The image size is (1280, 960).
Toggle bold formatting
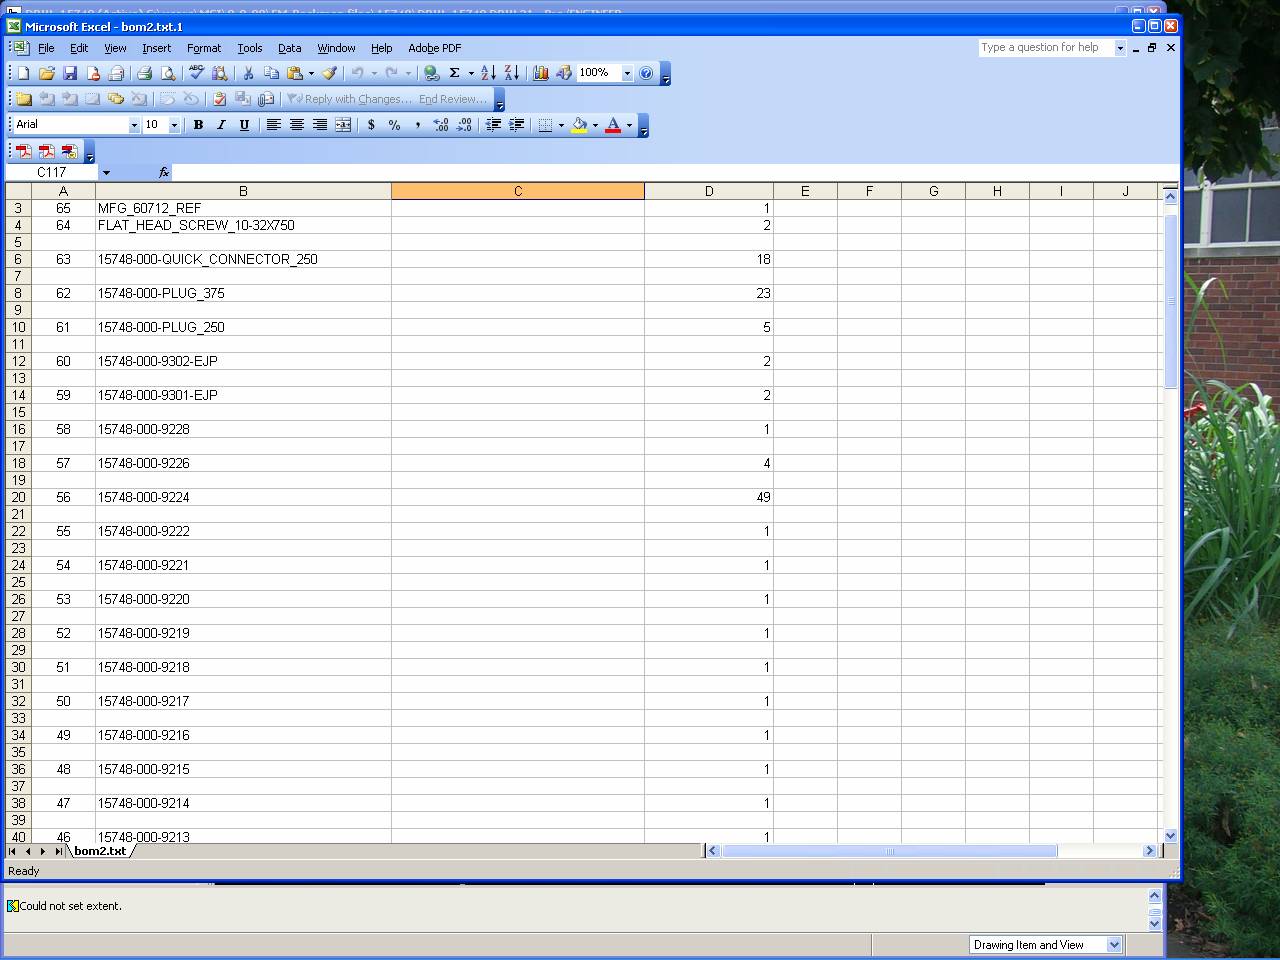click(x=198, y=125)
